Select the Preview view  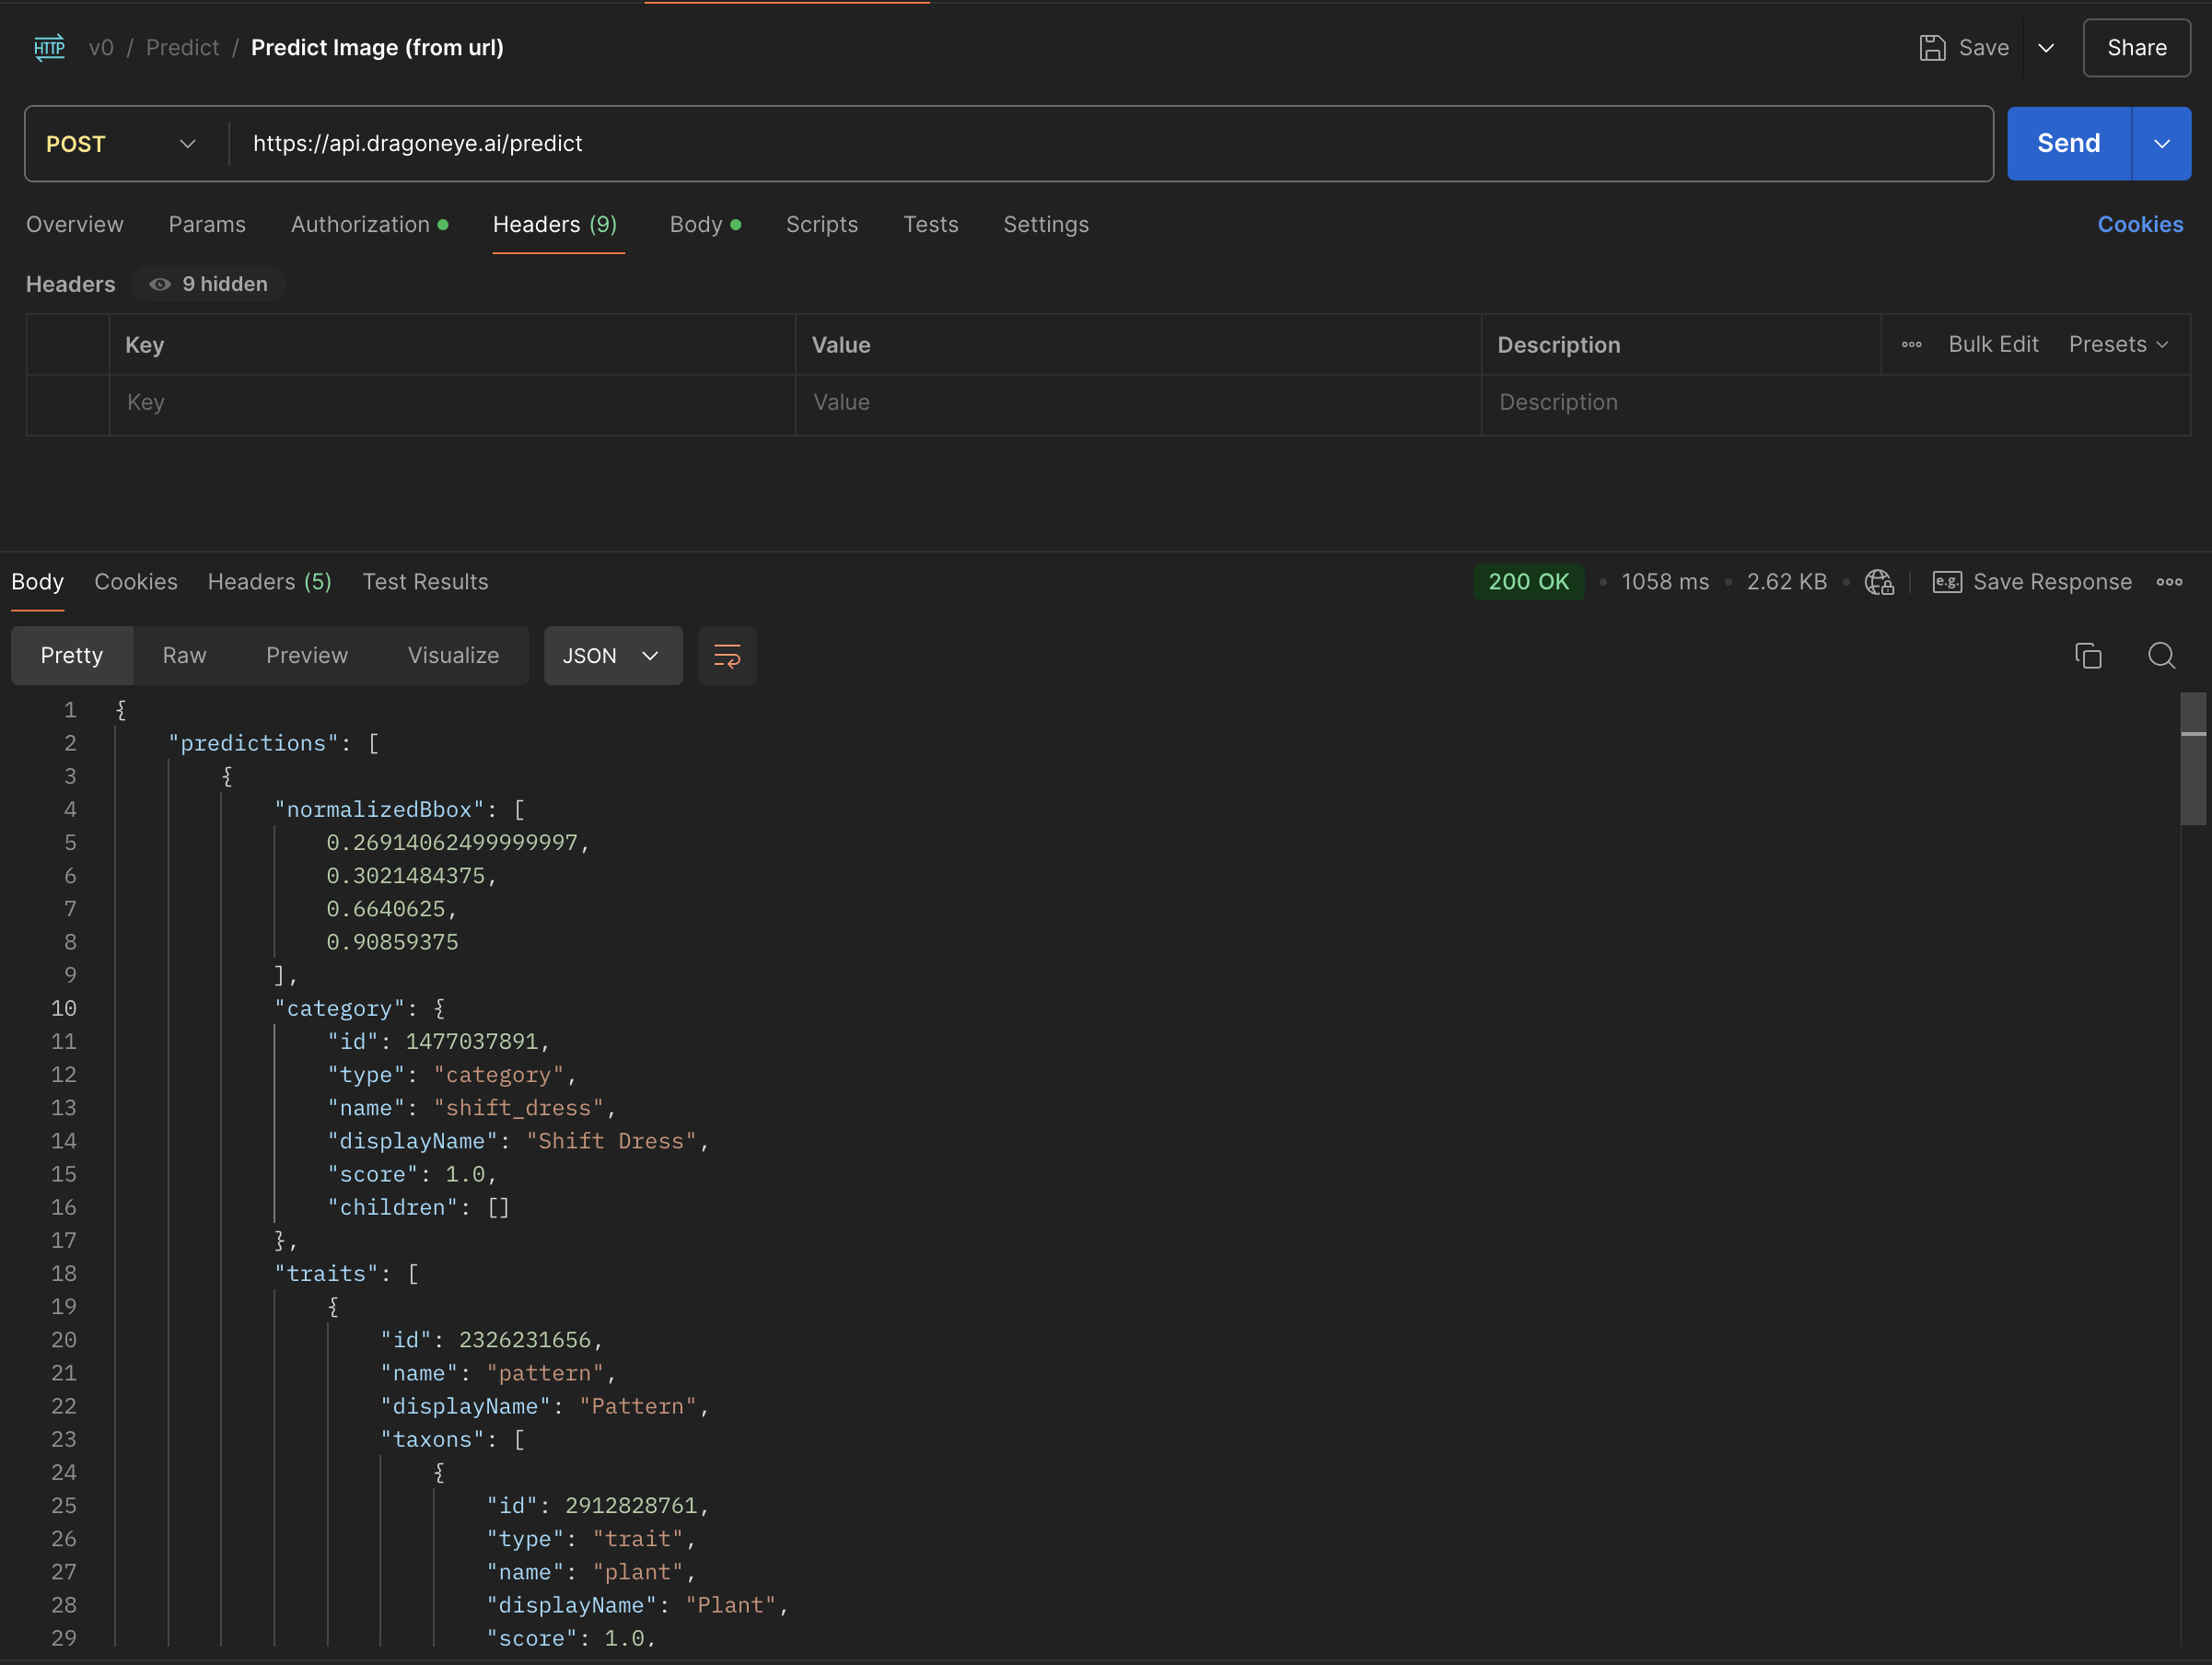[307, 656]
